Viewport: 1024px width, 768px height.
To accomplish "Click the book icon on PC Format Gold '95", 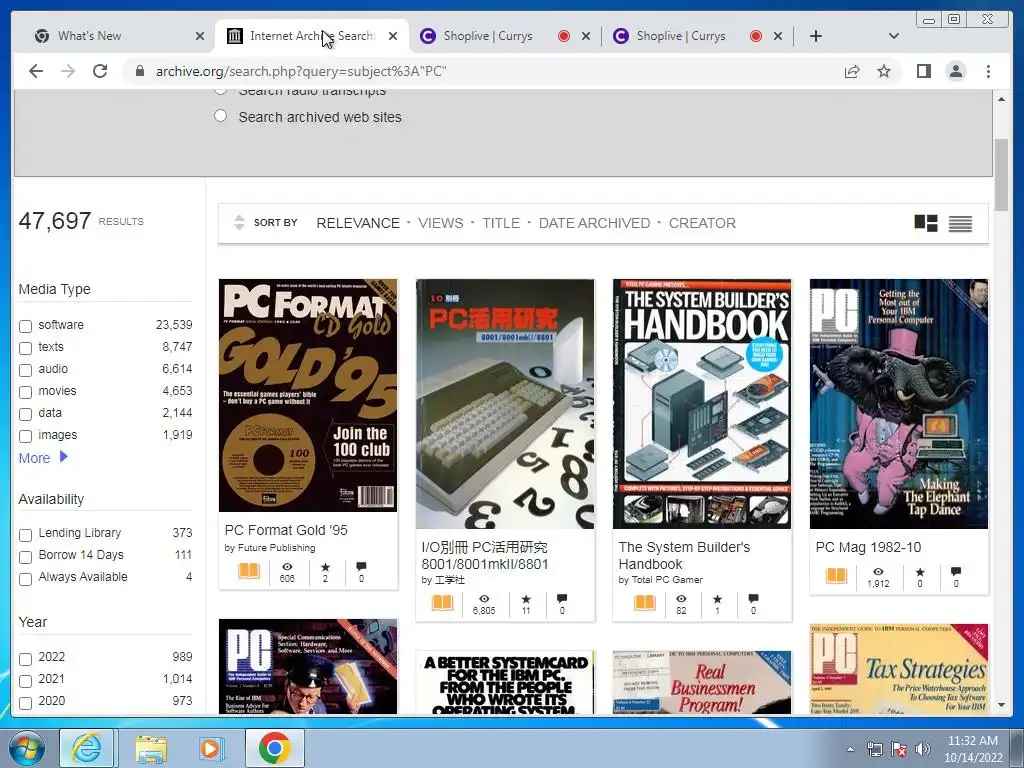I will pos(248,571).
